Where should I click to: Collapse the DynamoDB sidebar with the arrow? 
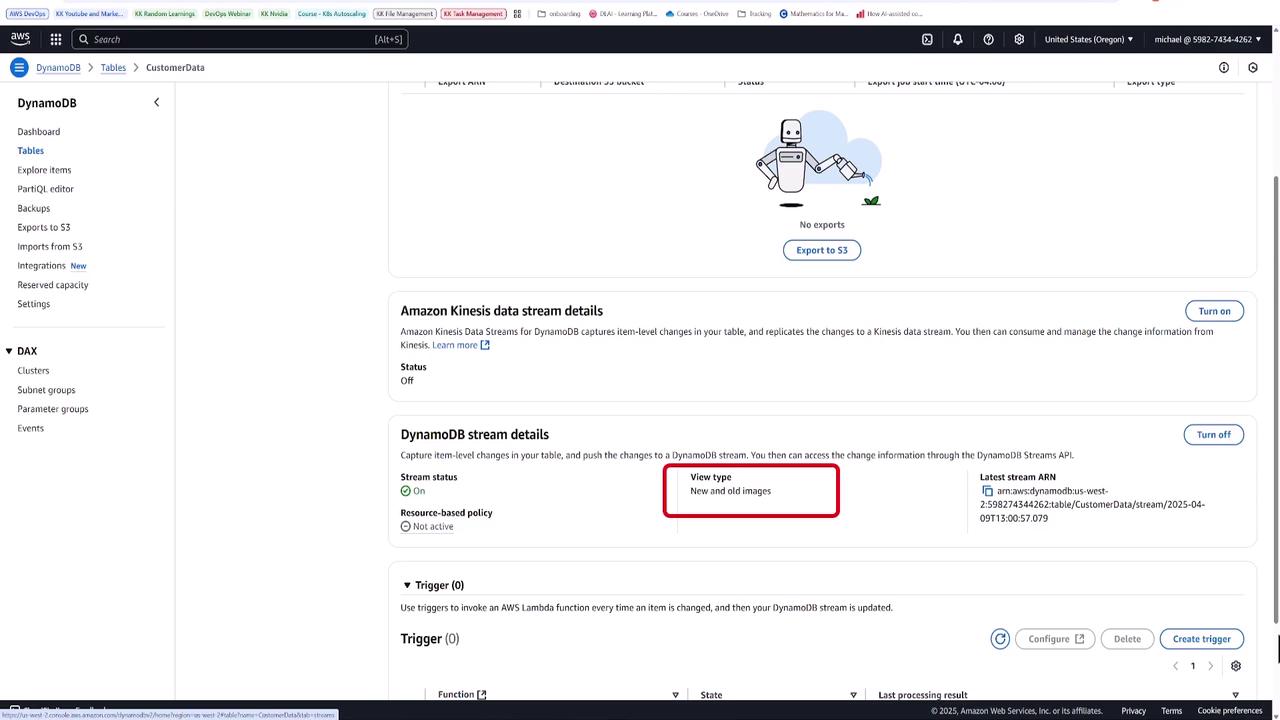pyautogui.click(x=156, y=102)
